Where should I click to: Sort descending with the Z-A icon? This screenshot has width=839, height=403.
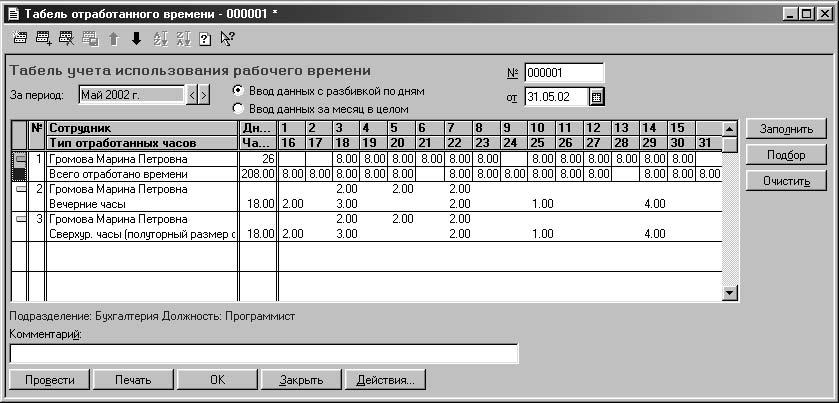click(x=184, y=39)
